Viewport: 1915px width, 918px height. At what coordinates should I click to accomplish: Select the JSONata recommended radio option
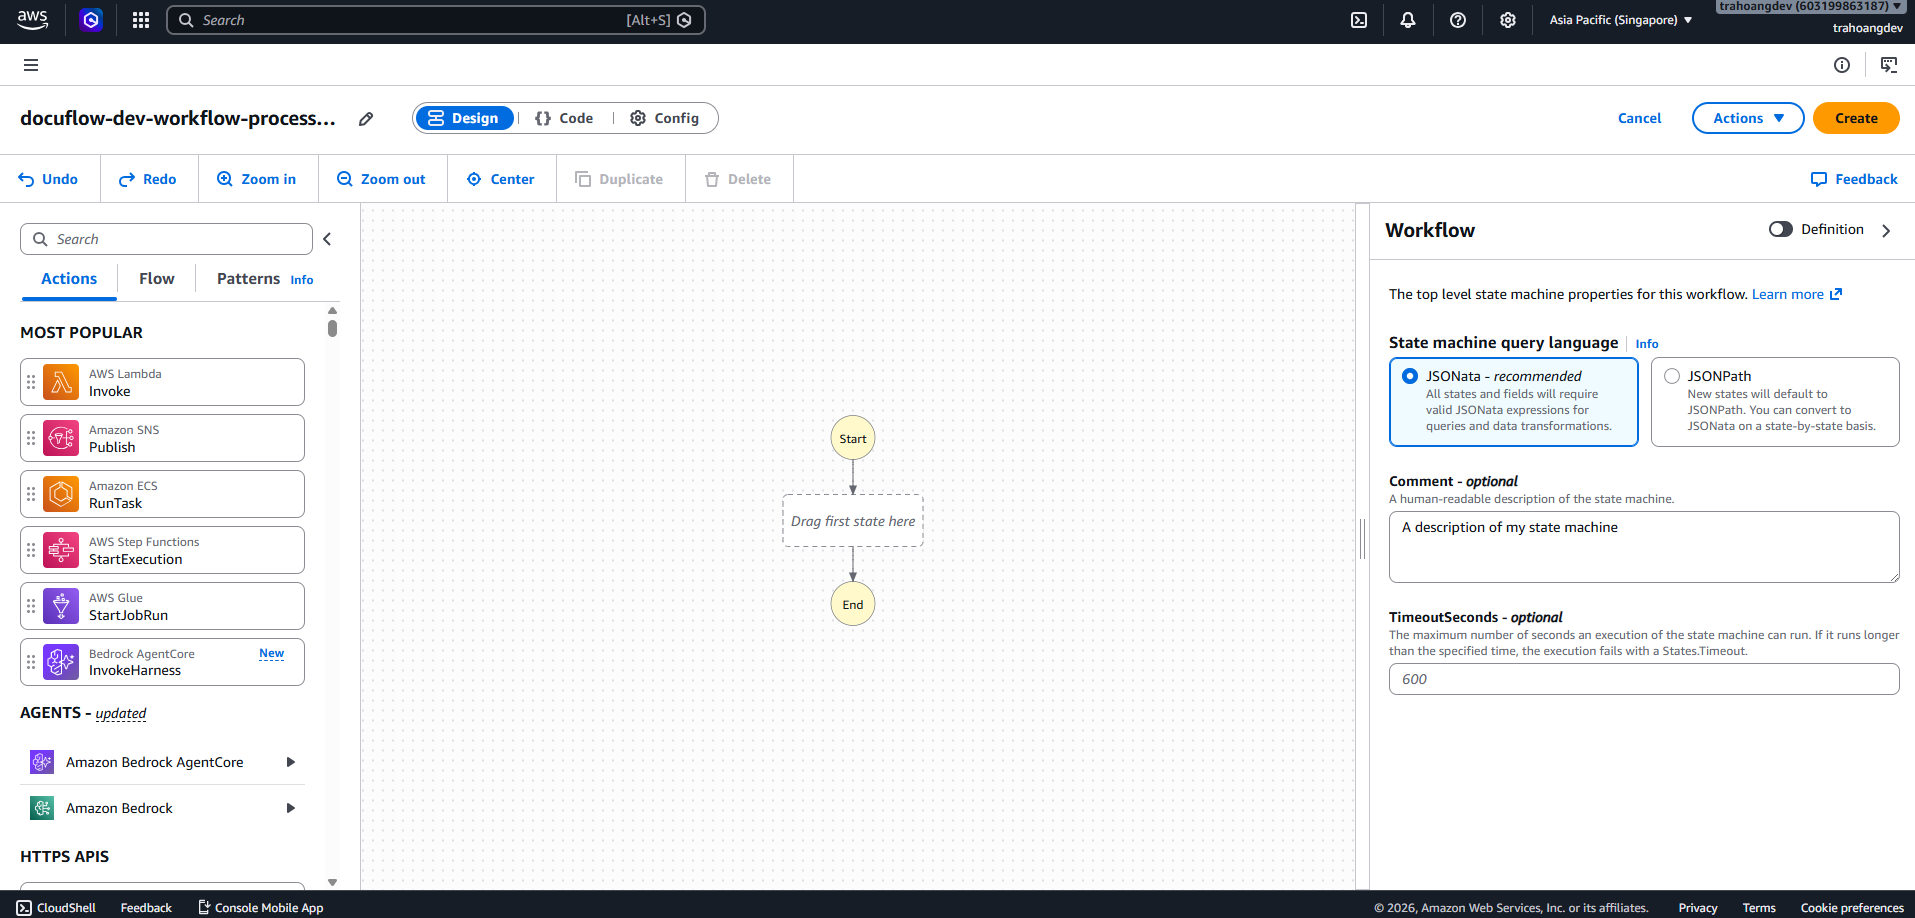tap(1410, 376)
